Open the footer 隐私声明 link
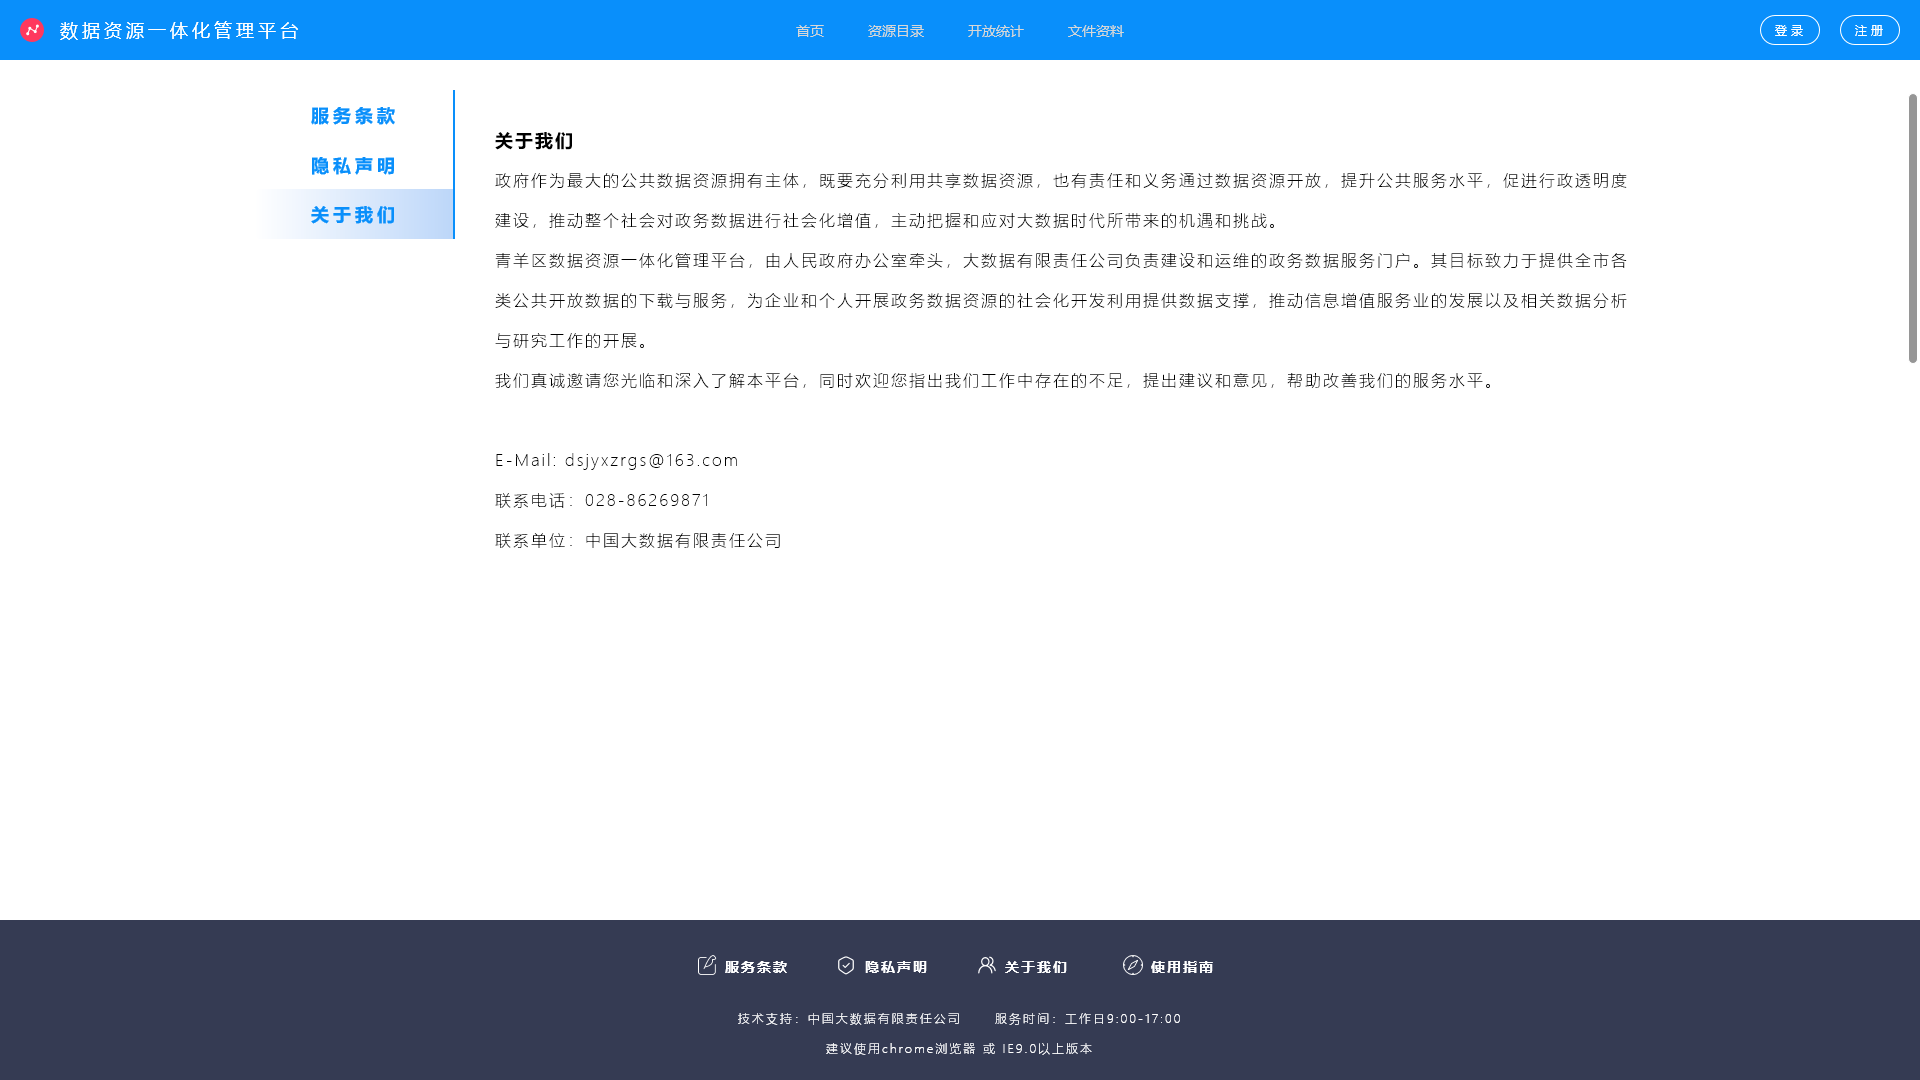 [x=896, y=967]
